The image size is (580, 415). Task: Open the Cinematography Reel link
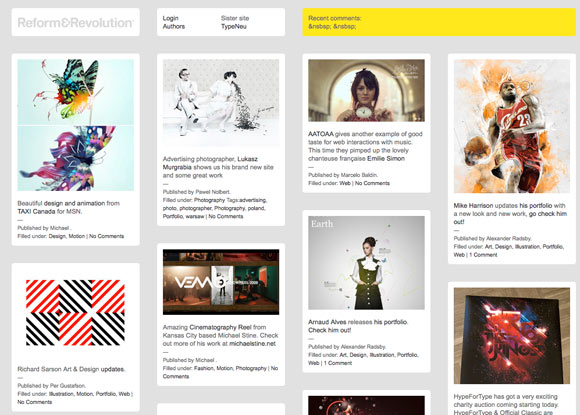pyautogui.click(x=220, y=327)
